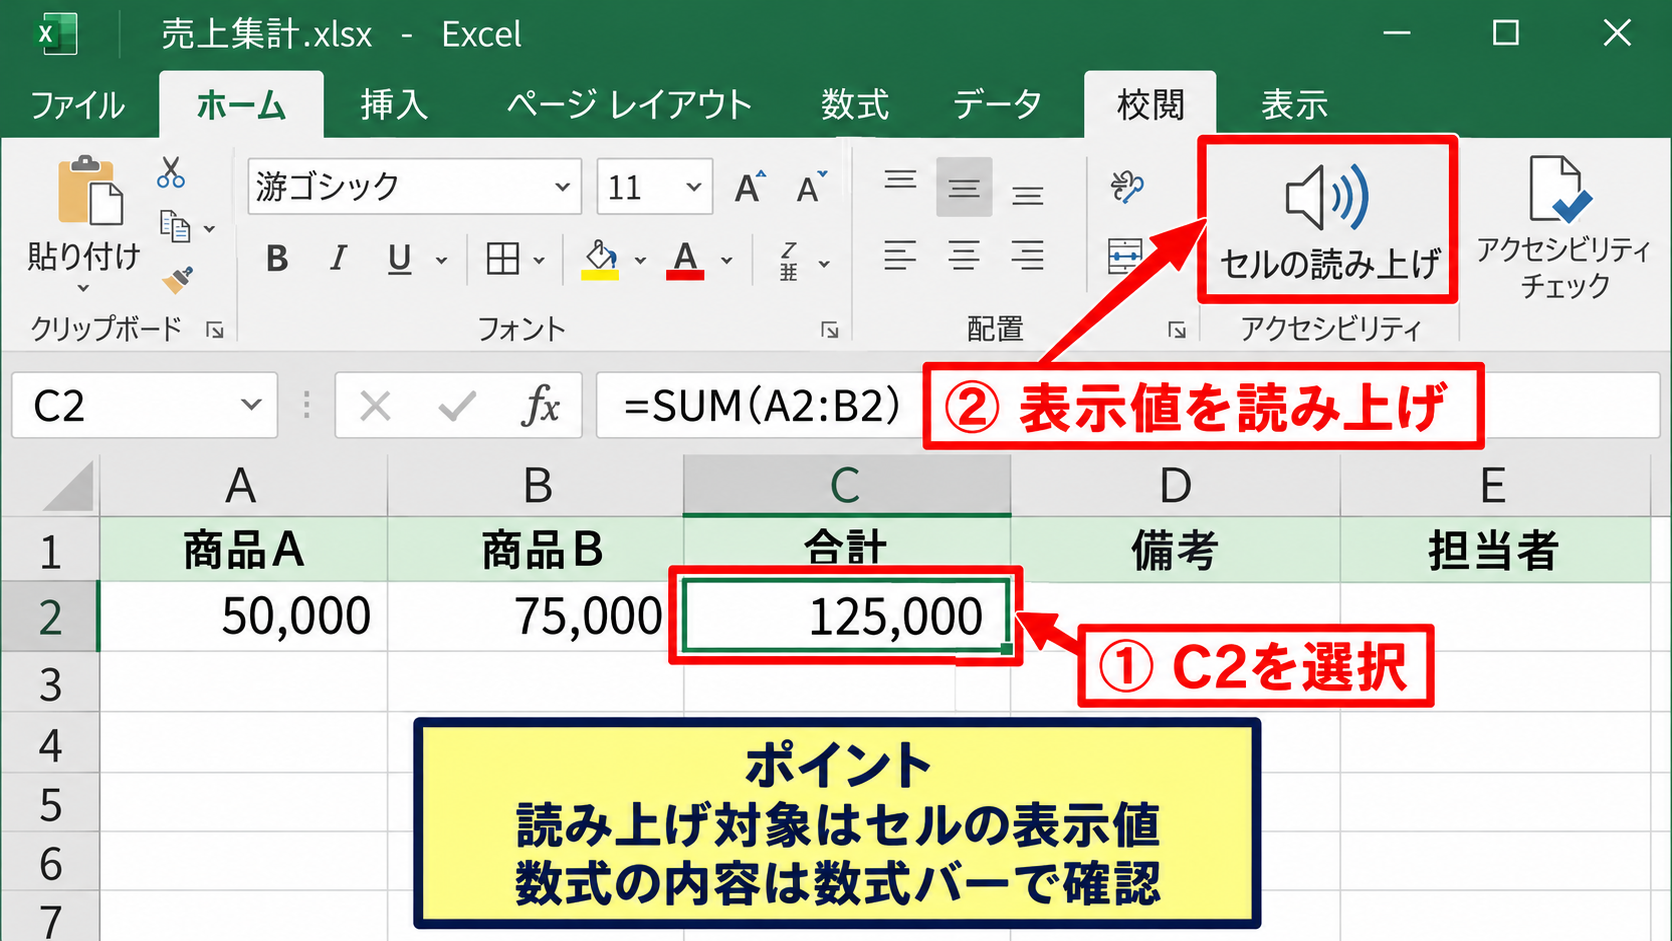The width and height of the screenshot is (1672, 941).
Task: Open the Name Box C2 dropdown
Action: pyautogui.click(x=250, y=405)
